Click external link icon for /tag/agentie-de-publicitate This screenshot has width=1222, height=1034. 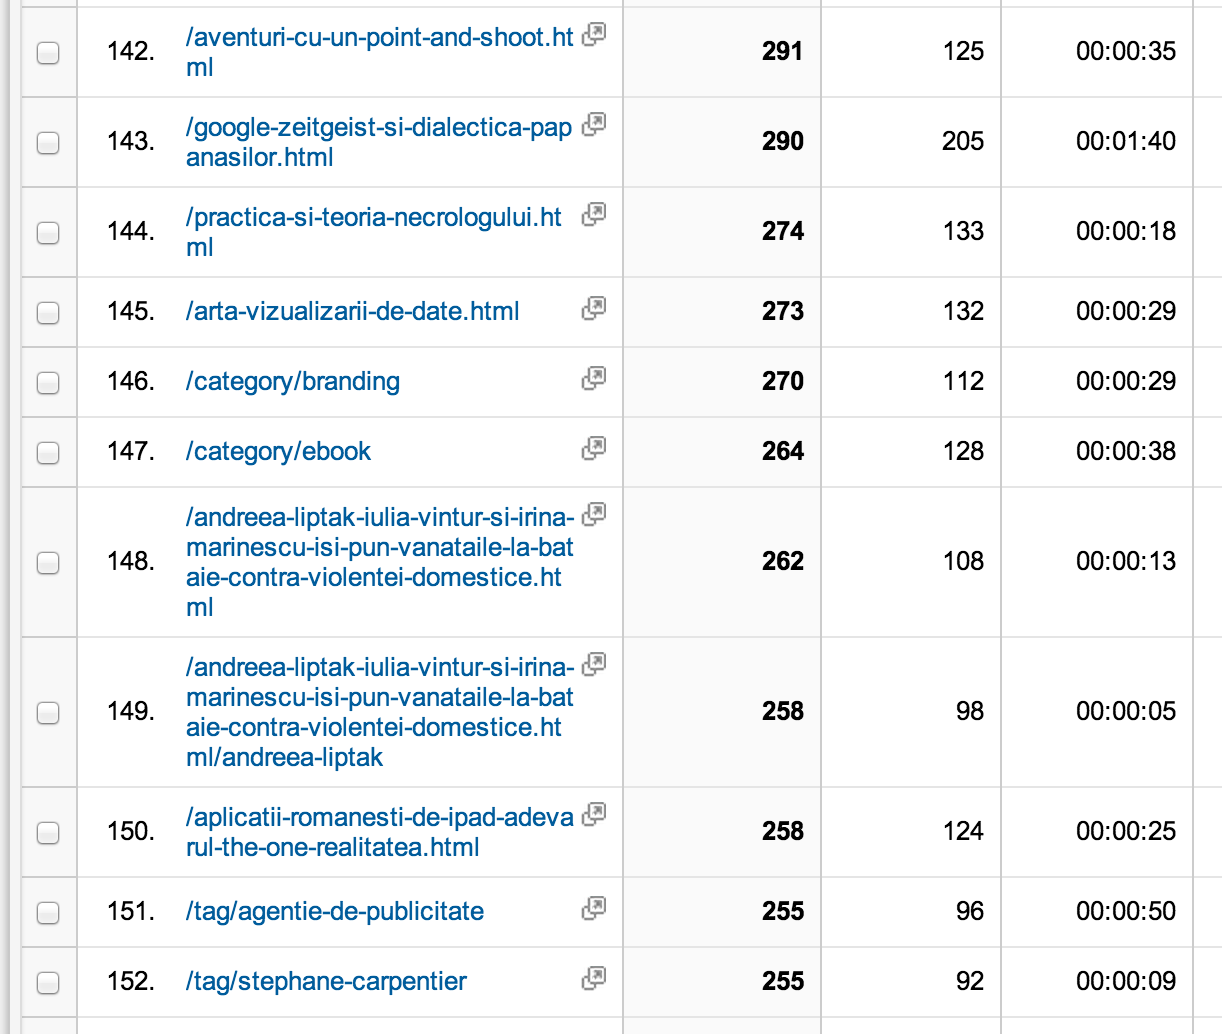(594, 908)
